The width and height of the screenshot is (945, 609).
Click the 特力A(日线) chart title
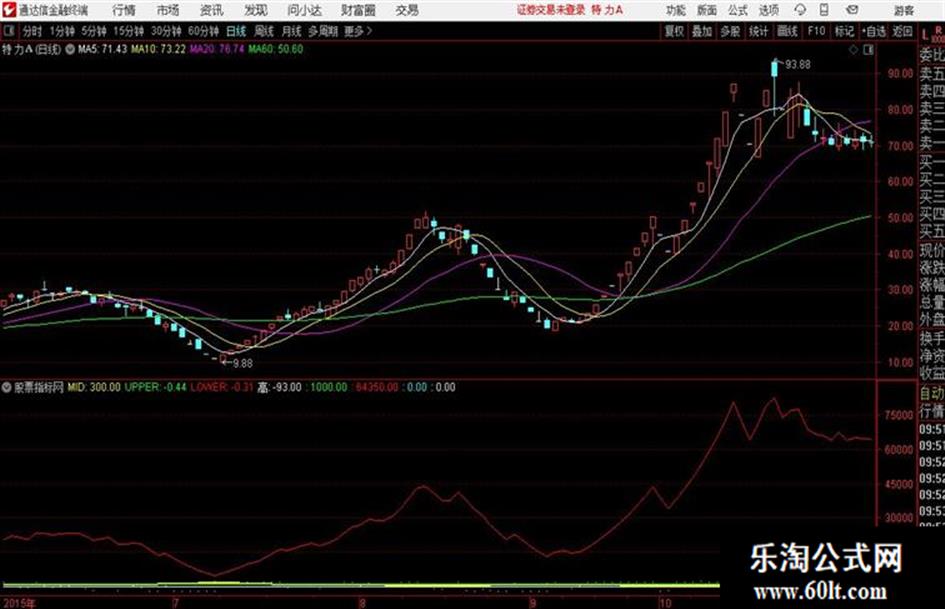(x=31, y=49)
